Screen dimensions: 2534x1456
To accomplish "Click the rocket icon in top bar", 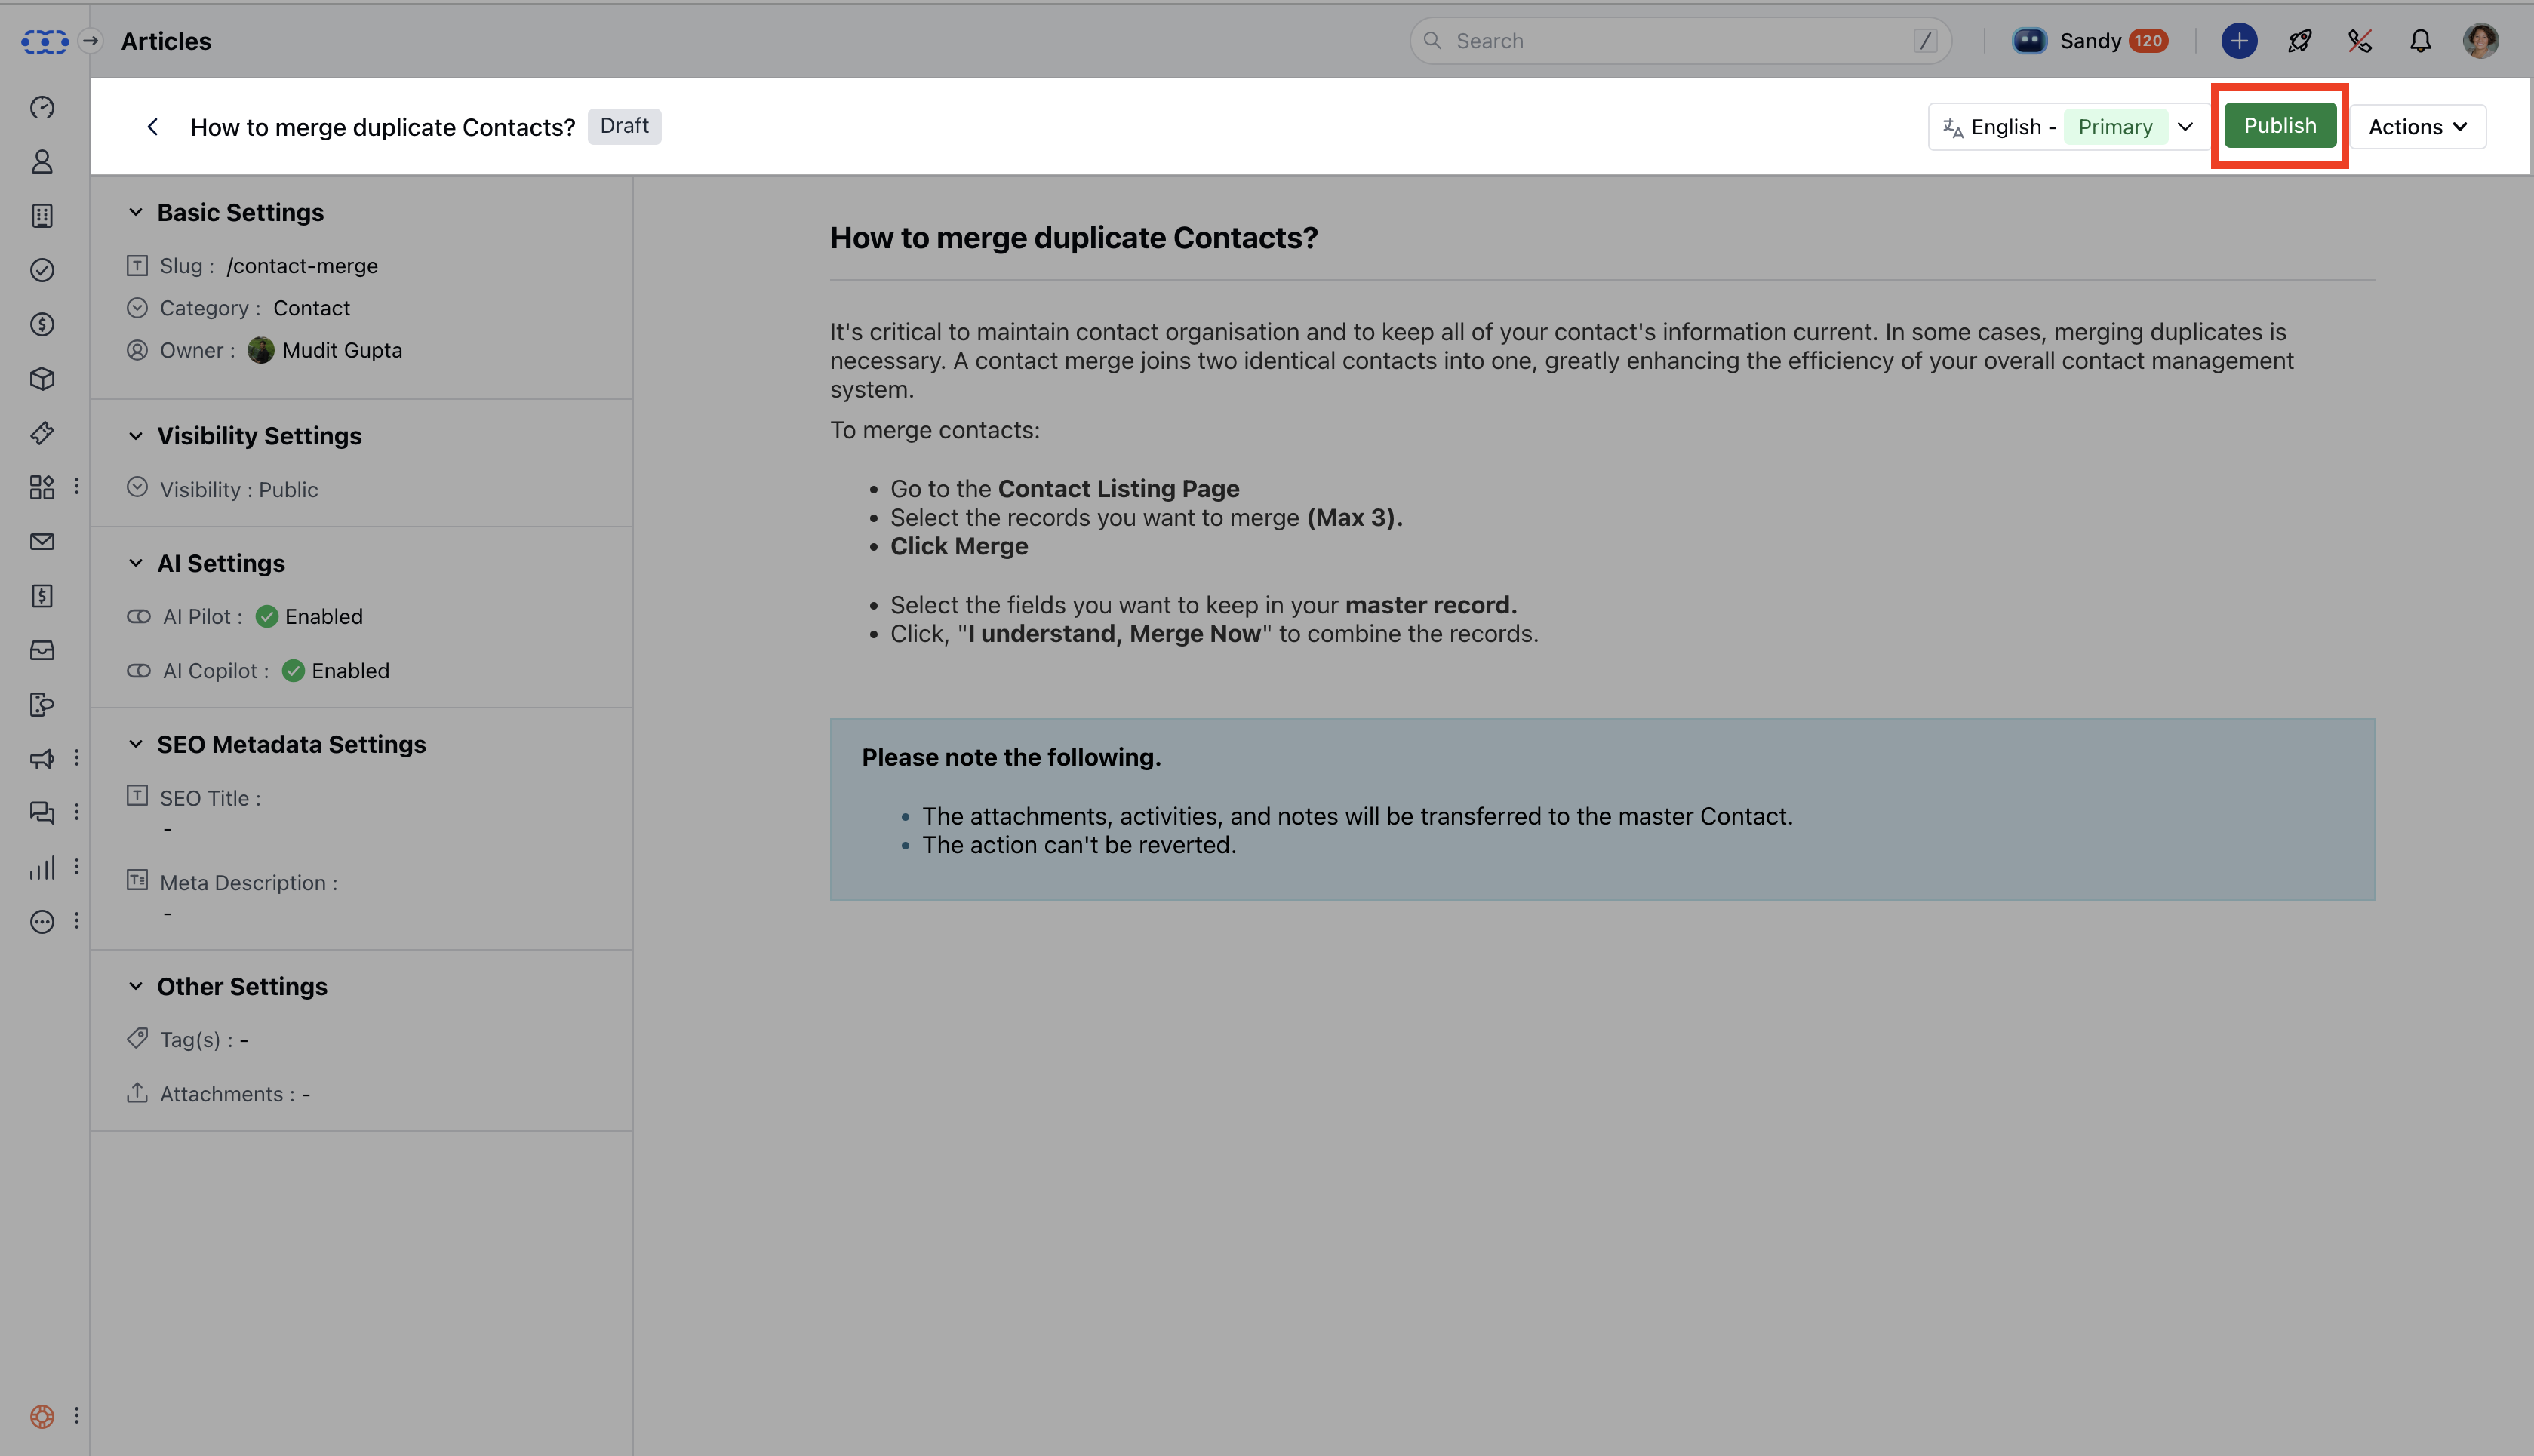I will tap(2299, 41).
